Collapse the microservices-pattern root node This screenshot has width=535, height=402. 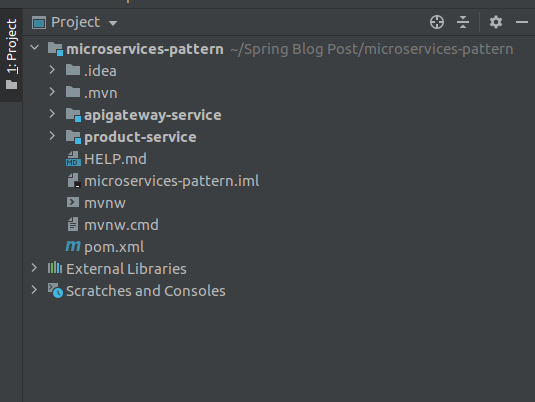(35, 47)
